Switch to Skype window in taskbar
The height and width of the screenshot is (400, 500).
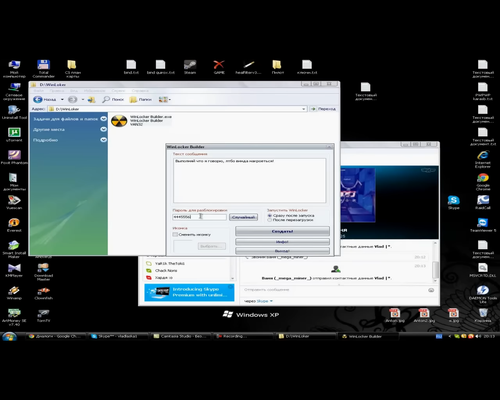click(118, 336)
